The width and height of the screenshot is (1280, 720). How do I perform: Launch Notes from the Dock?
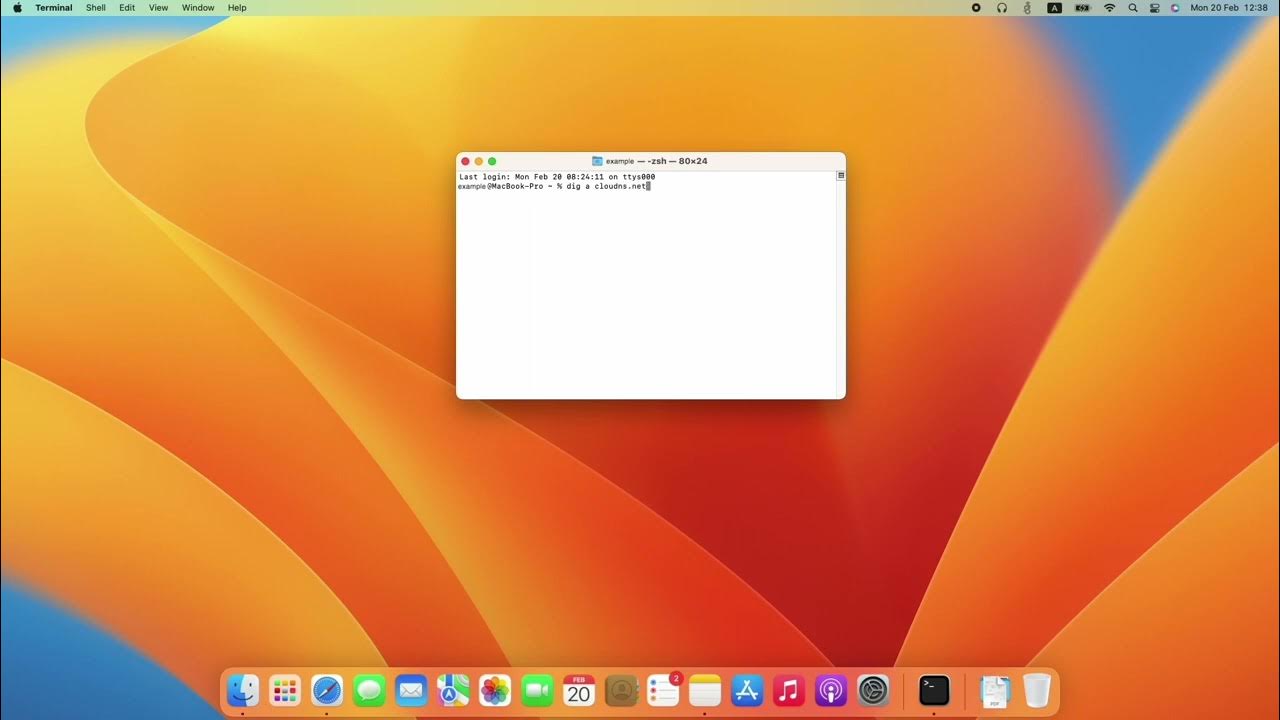(705, 690)
